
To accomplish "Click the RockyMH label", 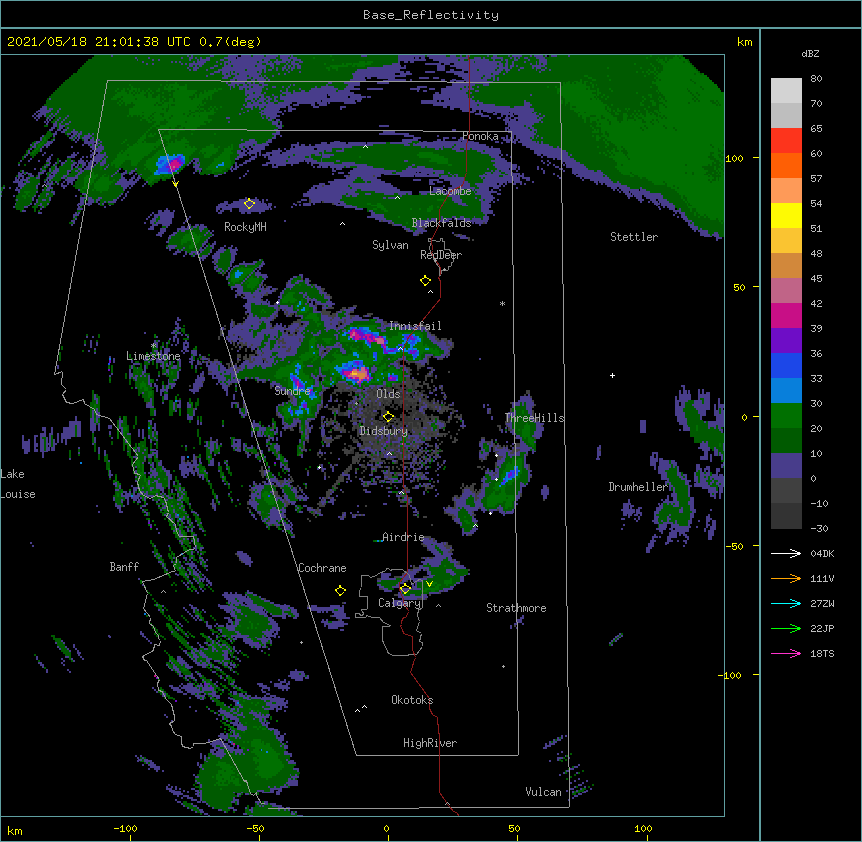I will 245,227.
